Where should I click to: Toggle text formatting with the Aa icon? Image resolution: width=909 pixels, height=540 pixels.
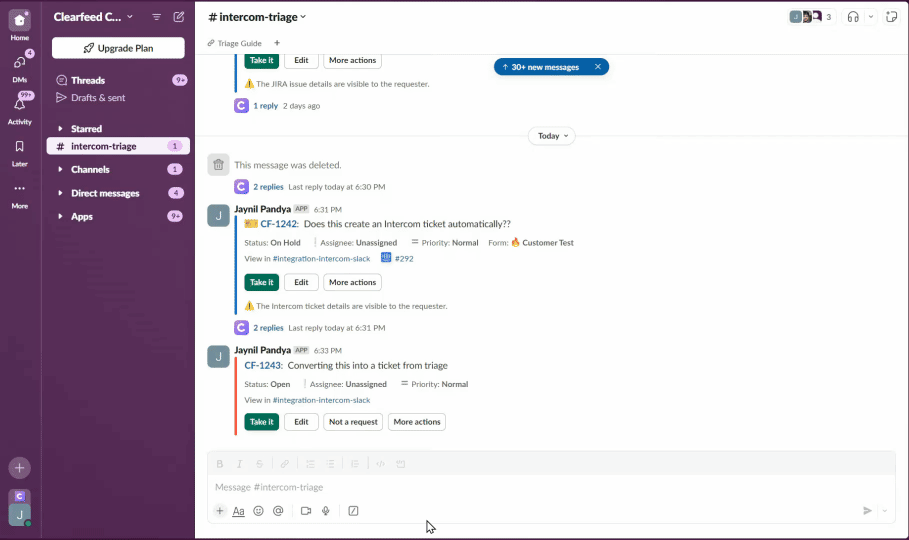point(238,511)
